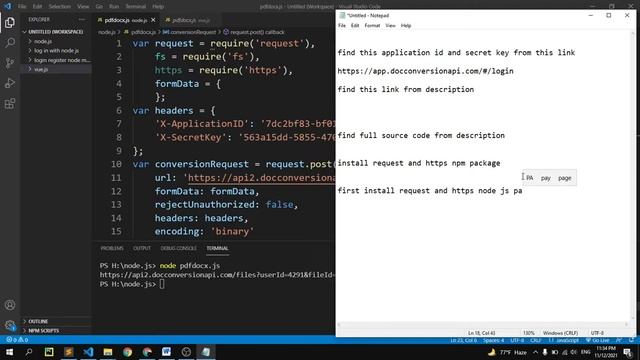Open Windows taskbar search

tap(29, 352)
